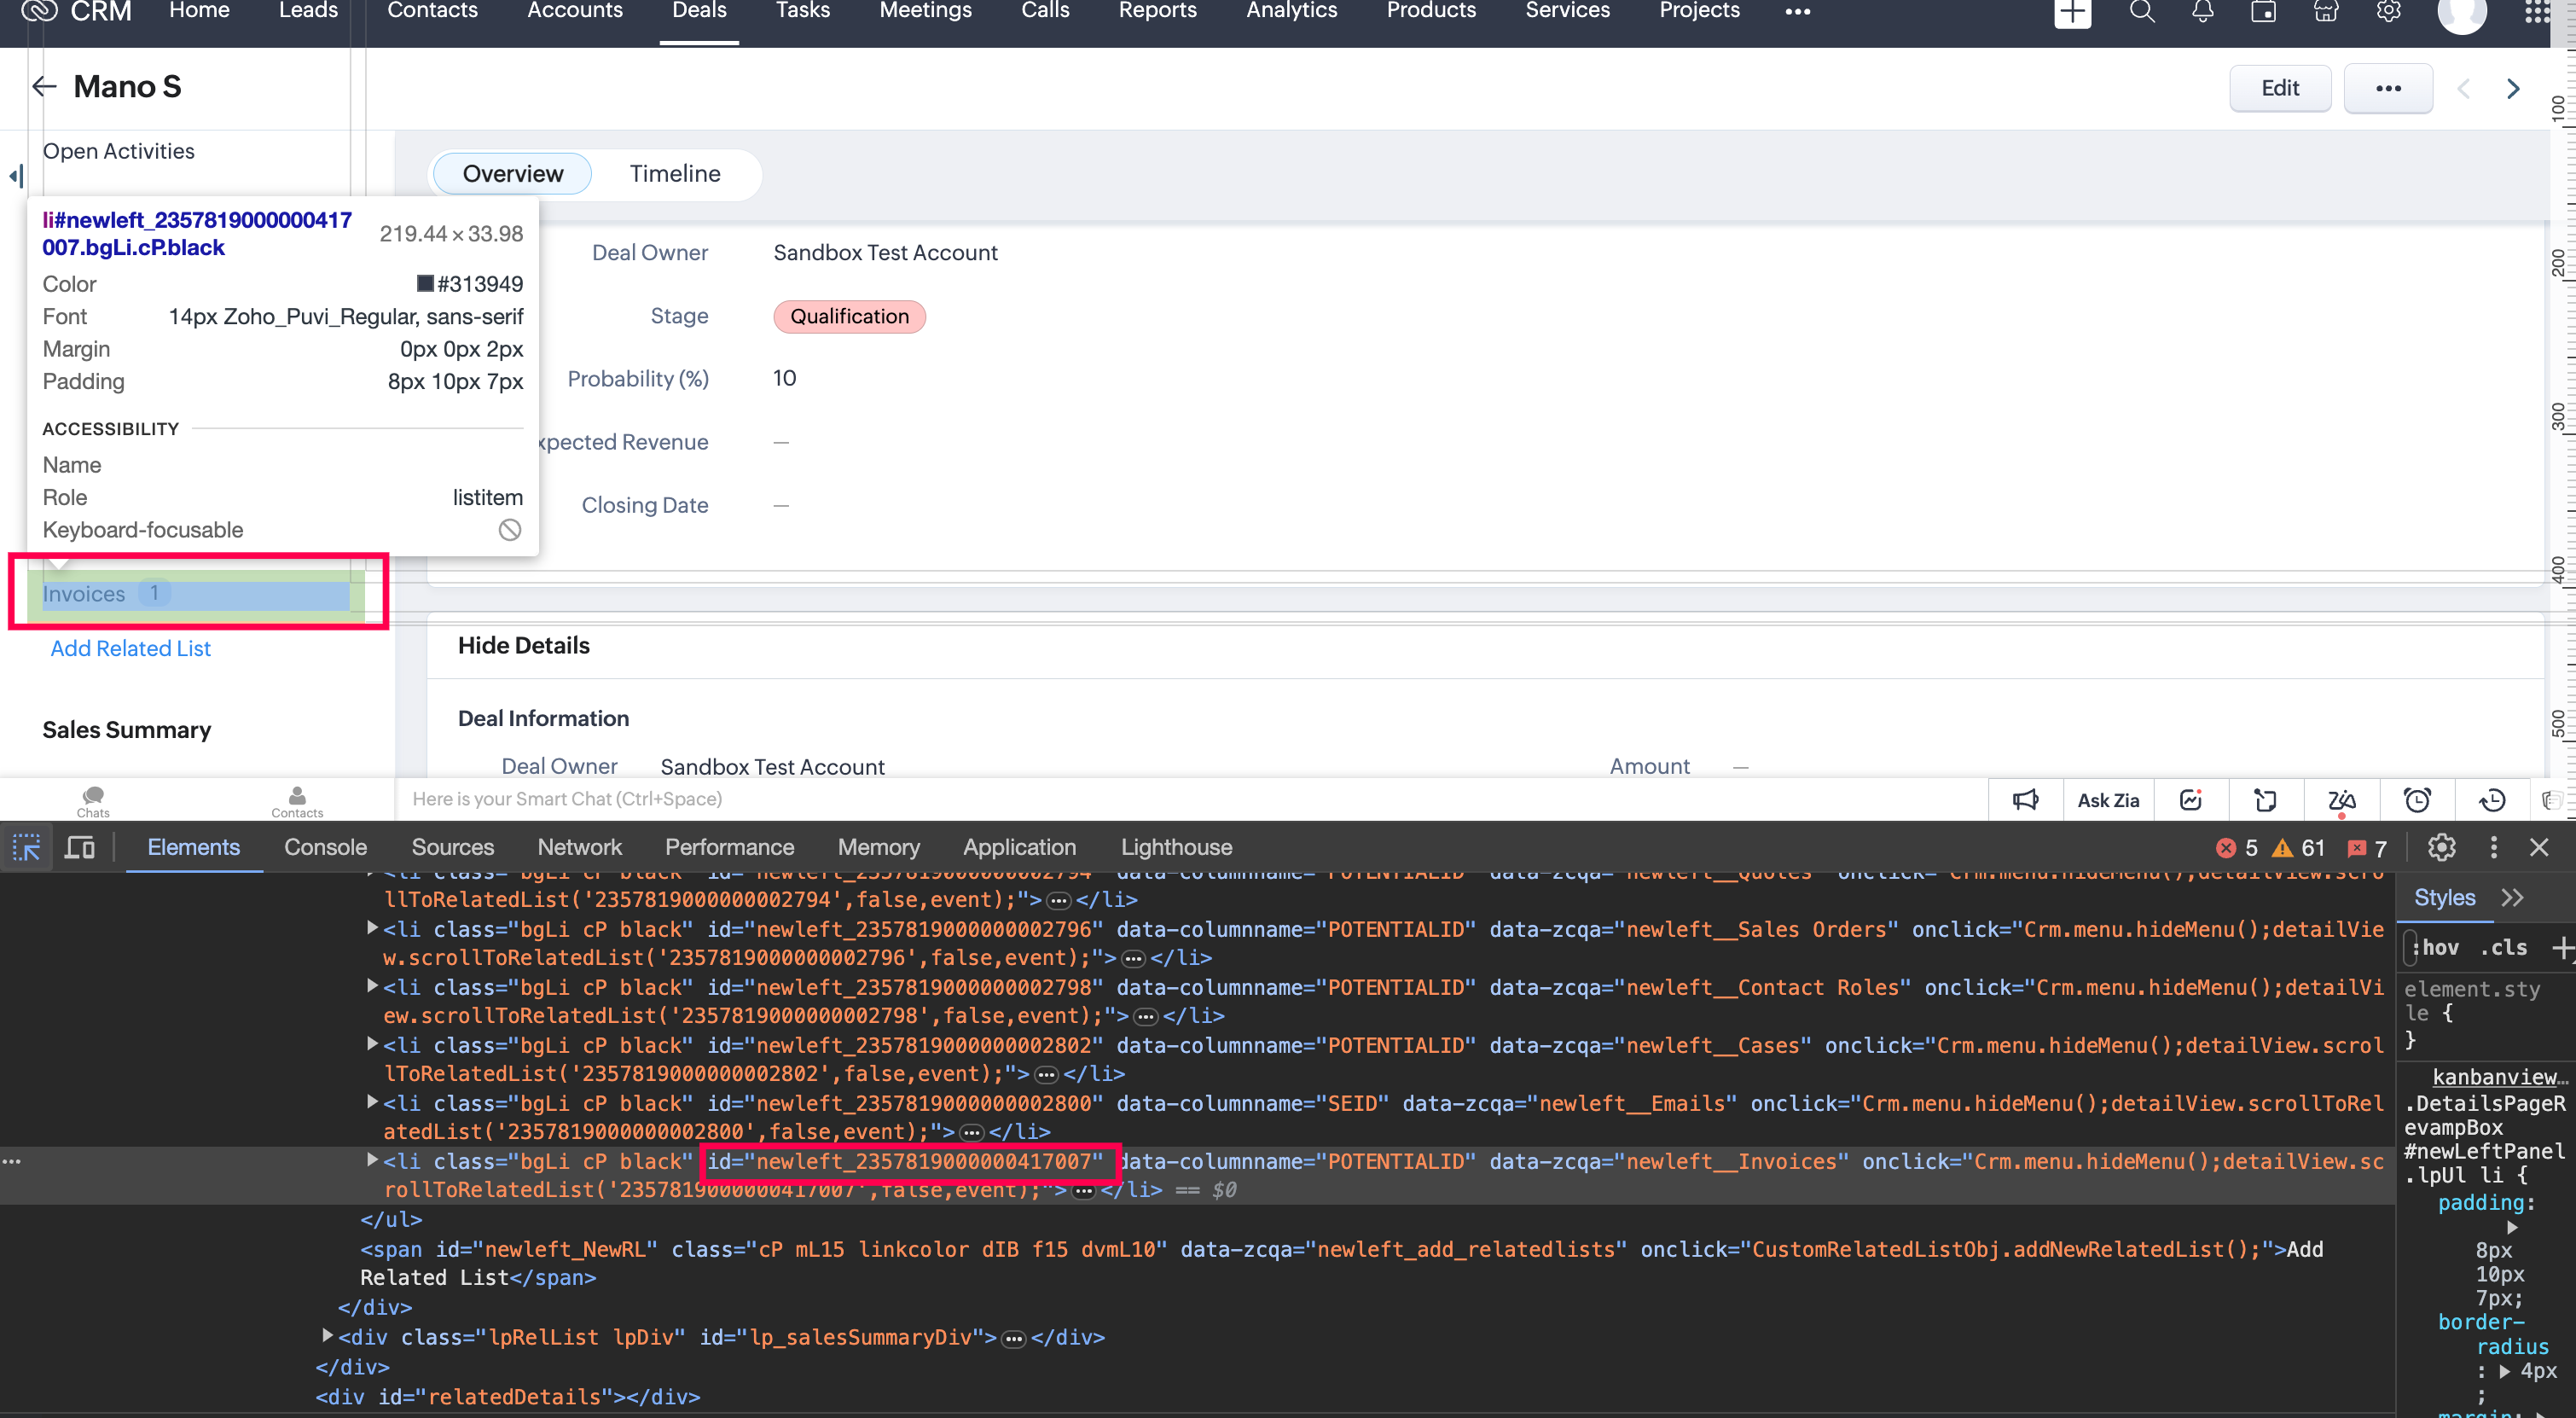Show more Styles pane tabs chevron
This screenshot has width=2576, height=1418.
(x=2513, y=898)
